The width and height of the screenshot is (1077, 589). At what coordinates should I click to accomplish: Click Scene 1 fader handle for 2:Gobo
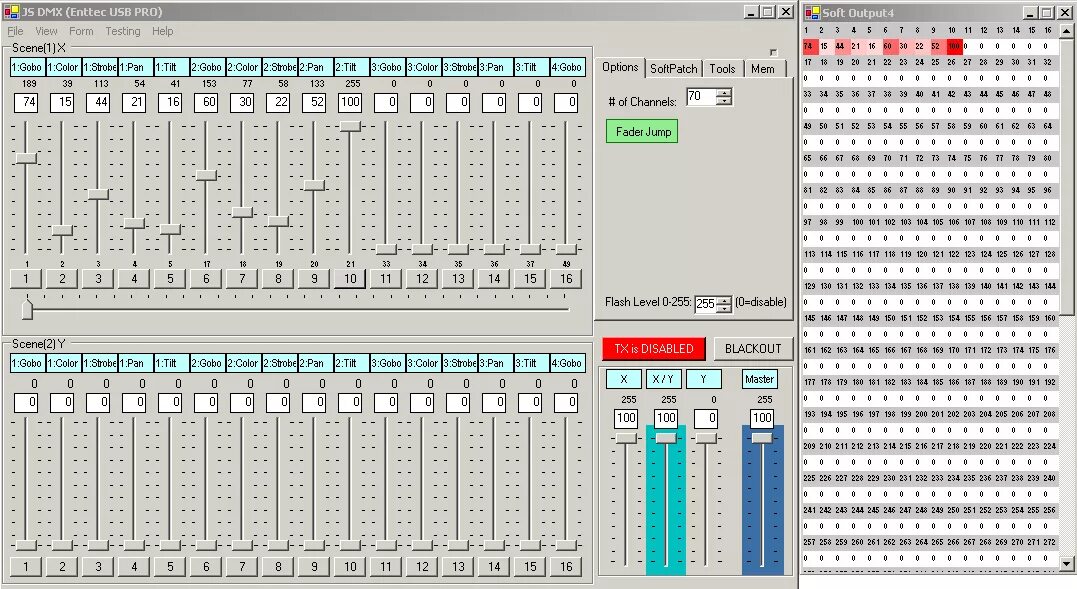pyautogui.click(x=206, y=175)
